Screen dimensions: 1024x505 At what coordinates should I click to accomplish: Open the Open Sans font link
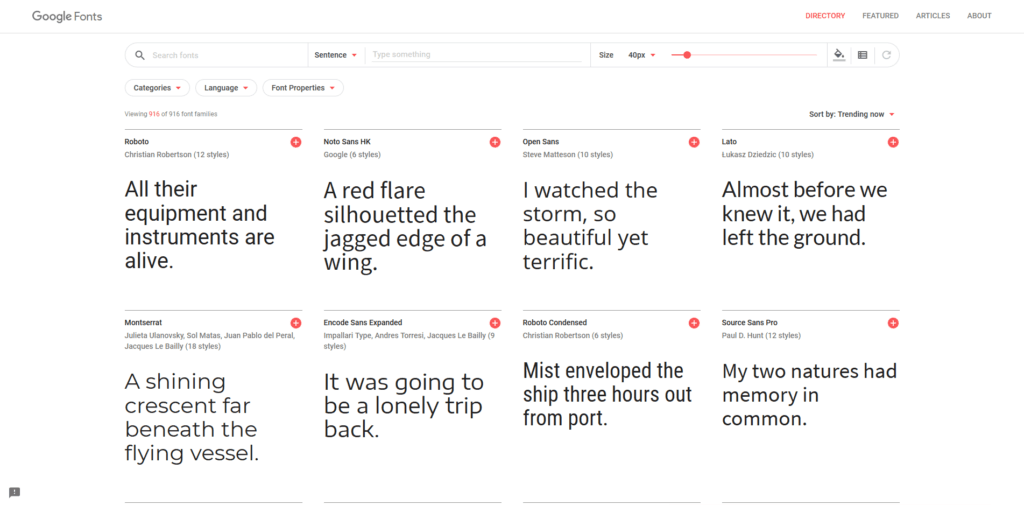pos(541,142)
